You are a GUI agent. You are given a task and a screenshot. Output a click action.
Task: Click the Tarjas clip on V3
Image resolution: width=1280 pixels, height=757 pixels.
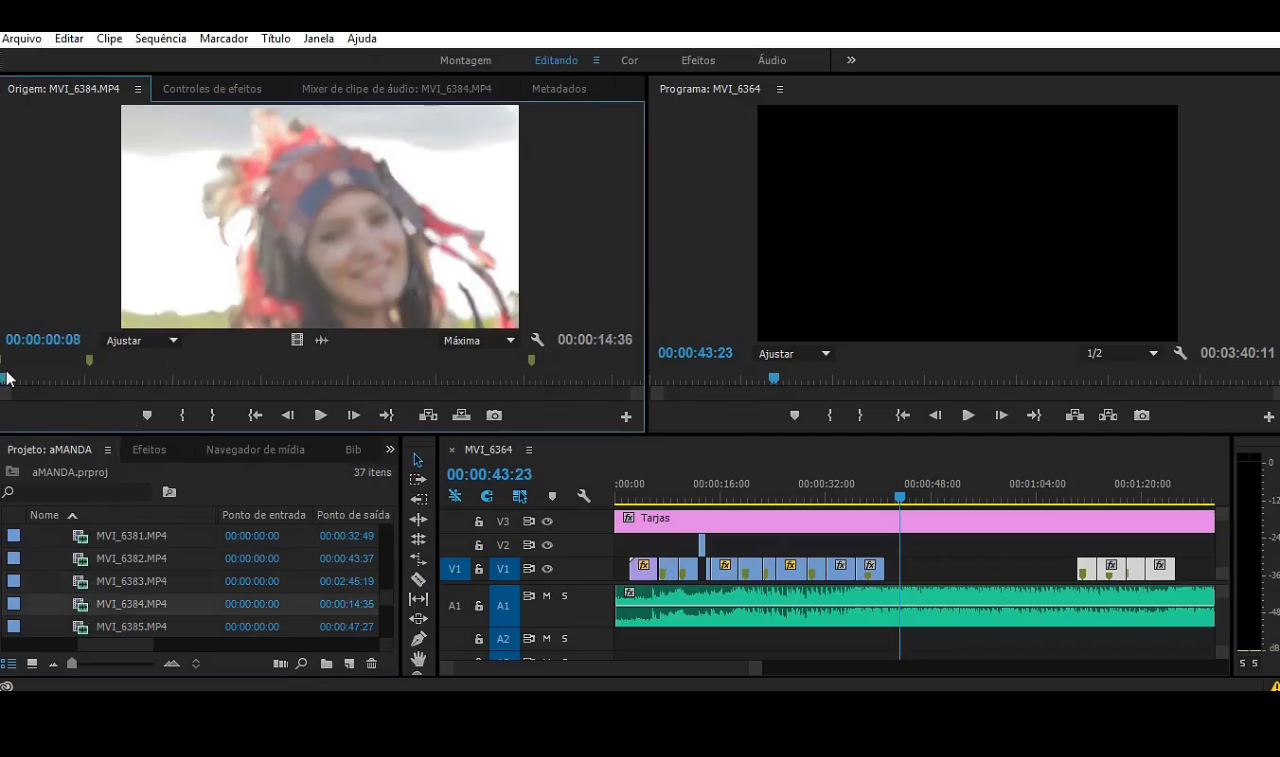click(914, 521)
